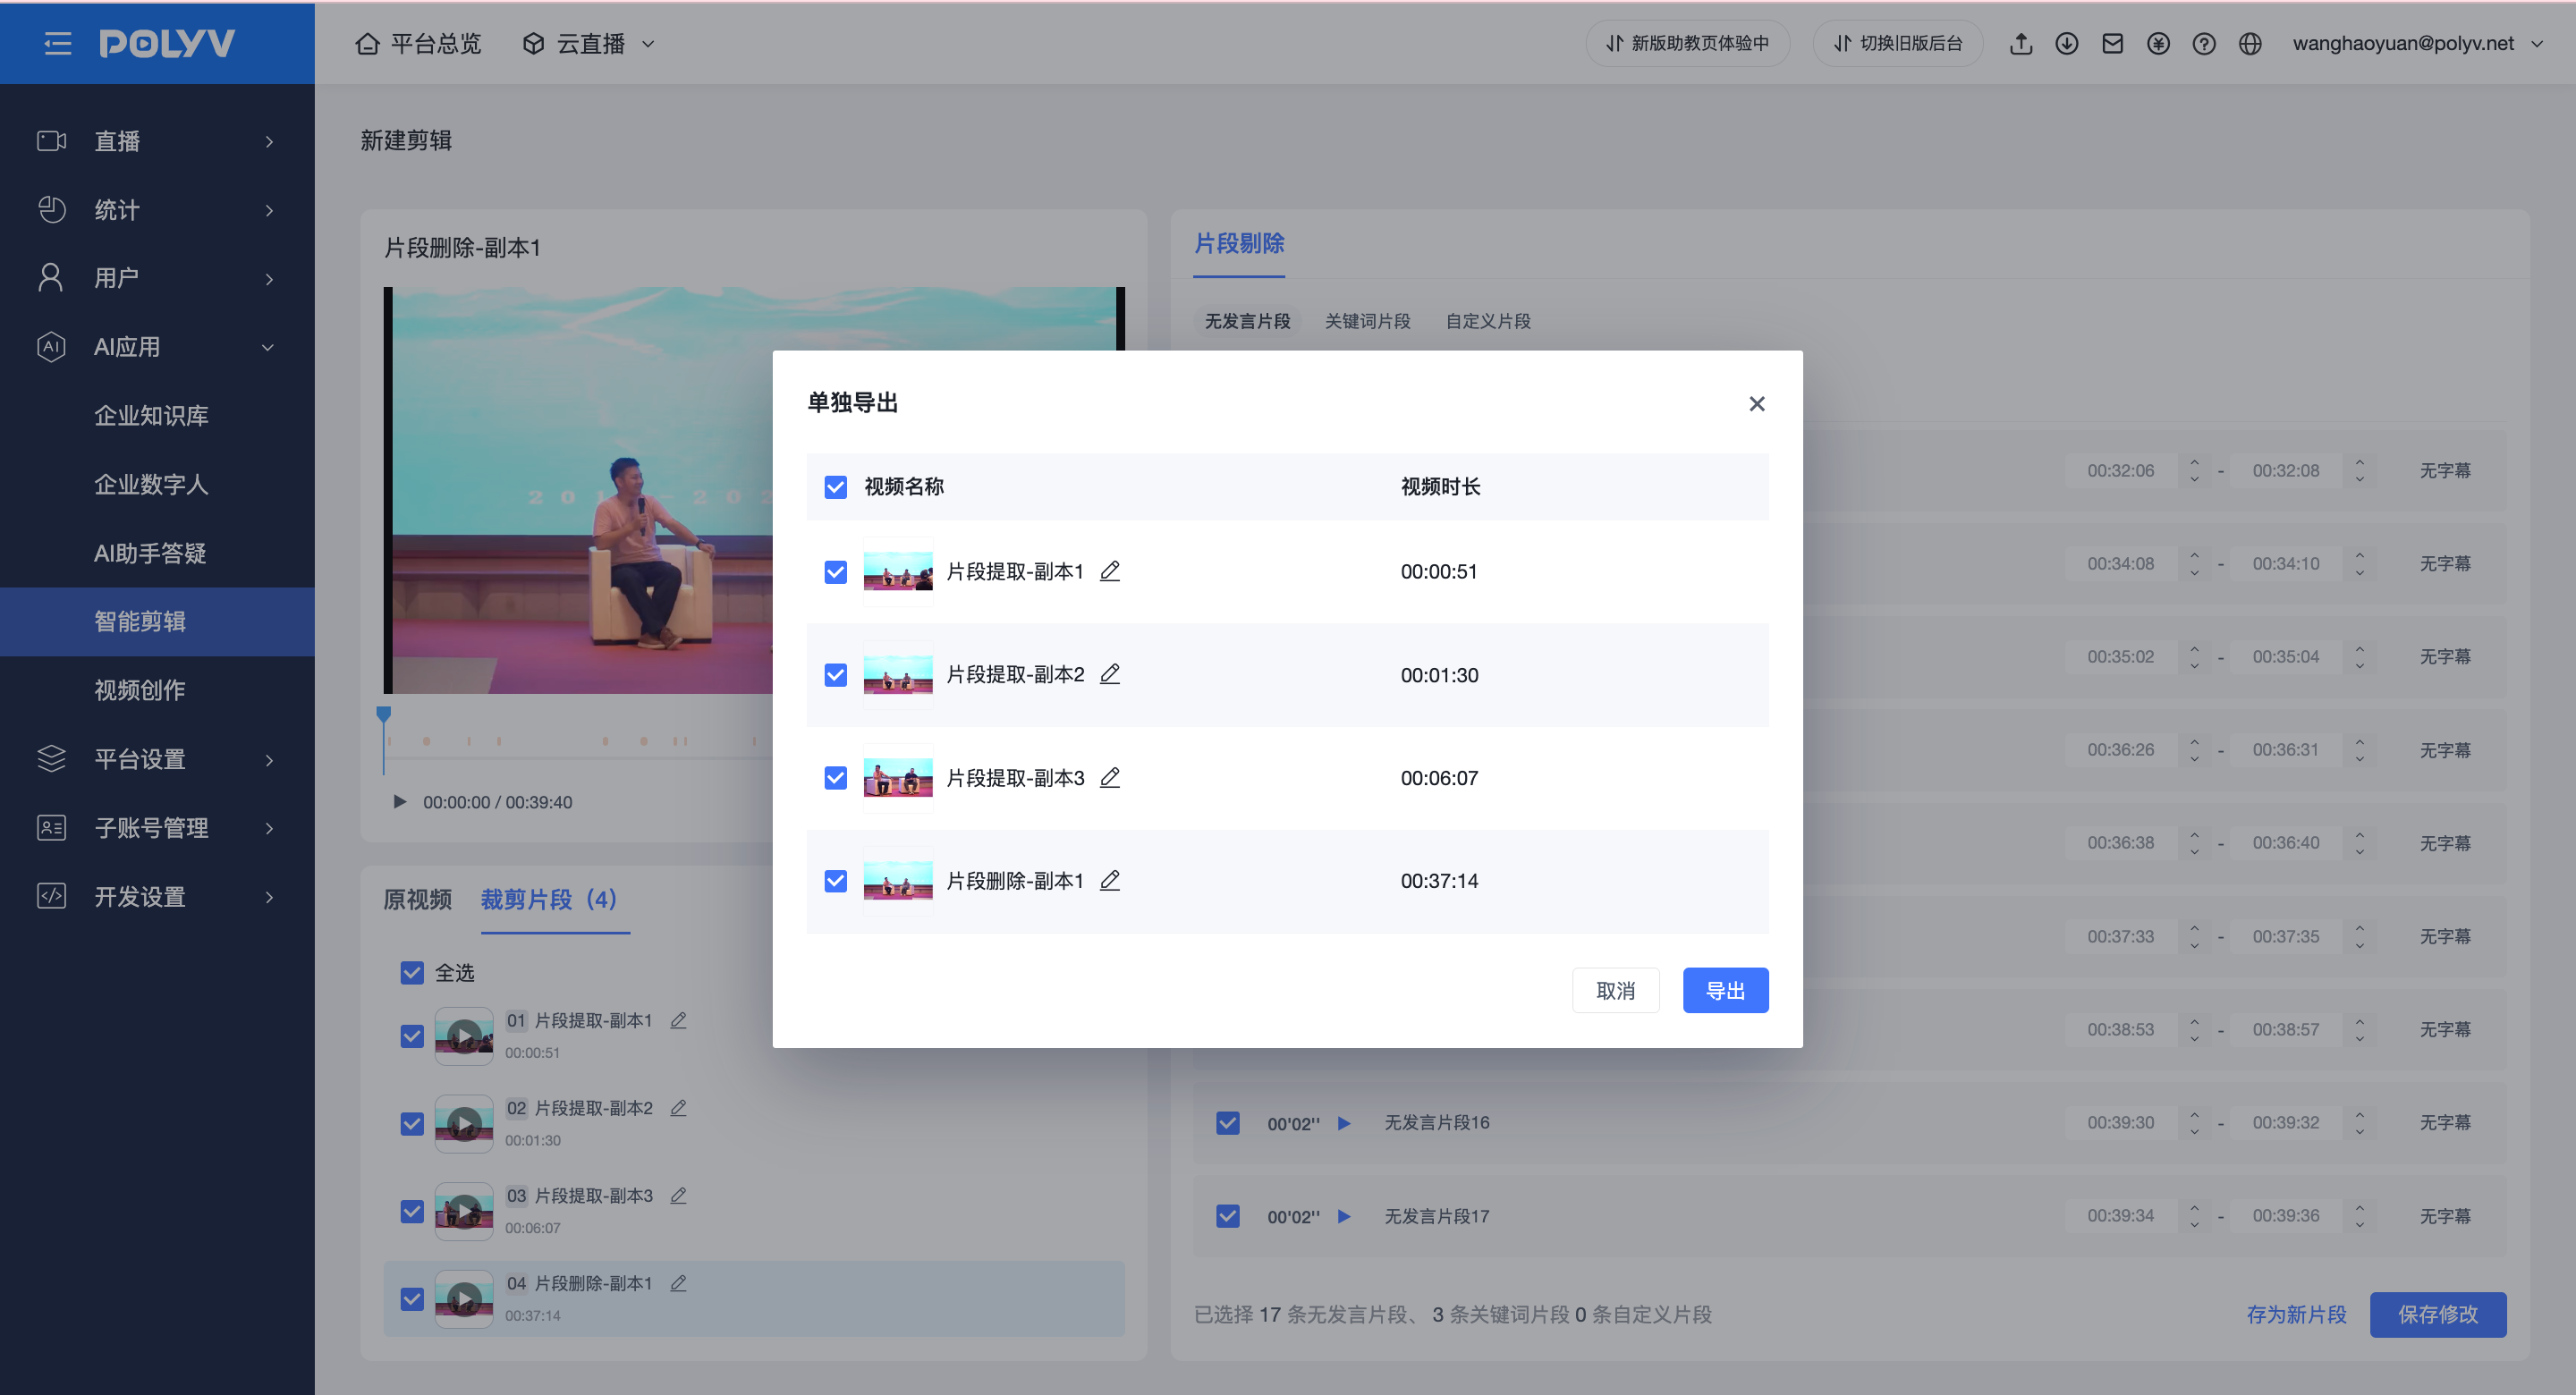Collapse AI应用 sidebar menu
This screenshot has height=1395, width=2576.
tap(157, 347)
